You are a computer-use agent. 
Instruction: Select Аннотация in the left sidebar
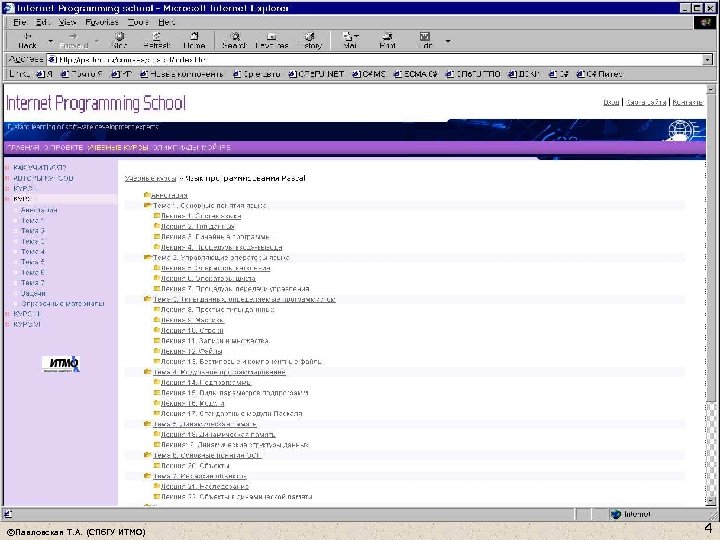coord(39,210)
